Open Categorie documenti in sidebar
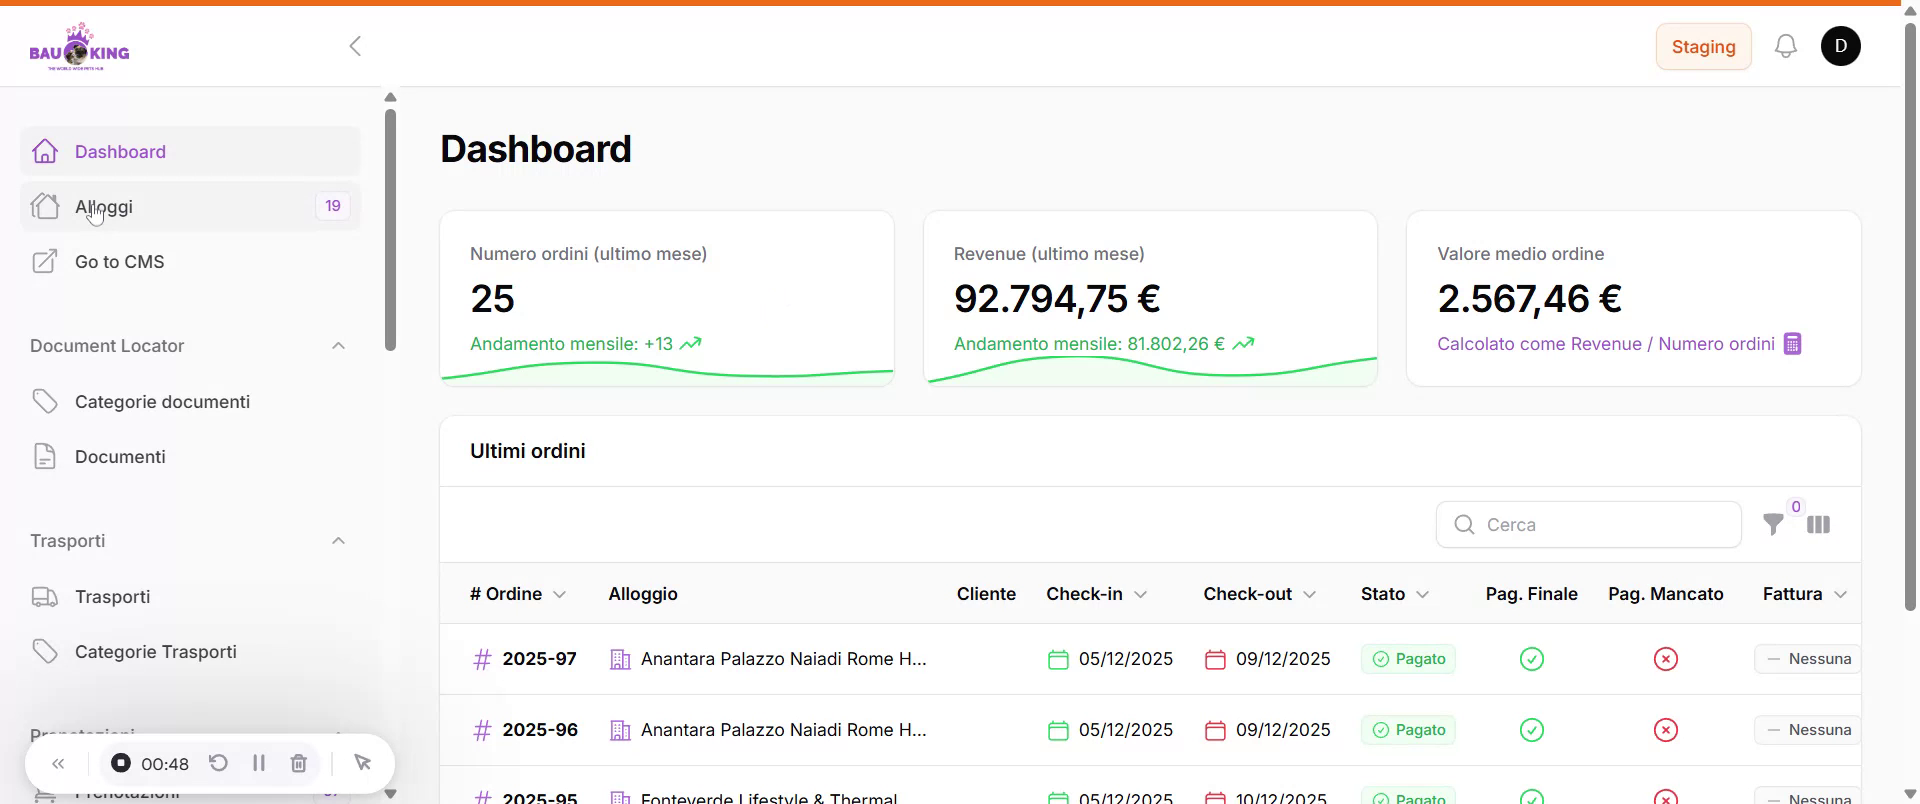This screenshot has width=1920, height=804. [162, 402]
